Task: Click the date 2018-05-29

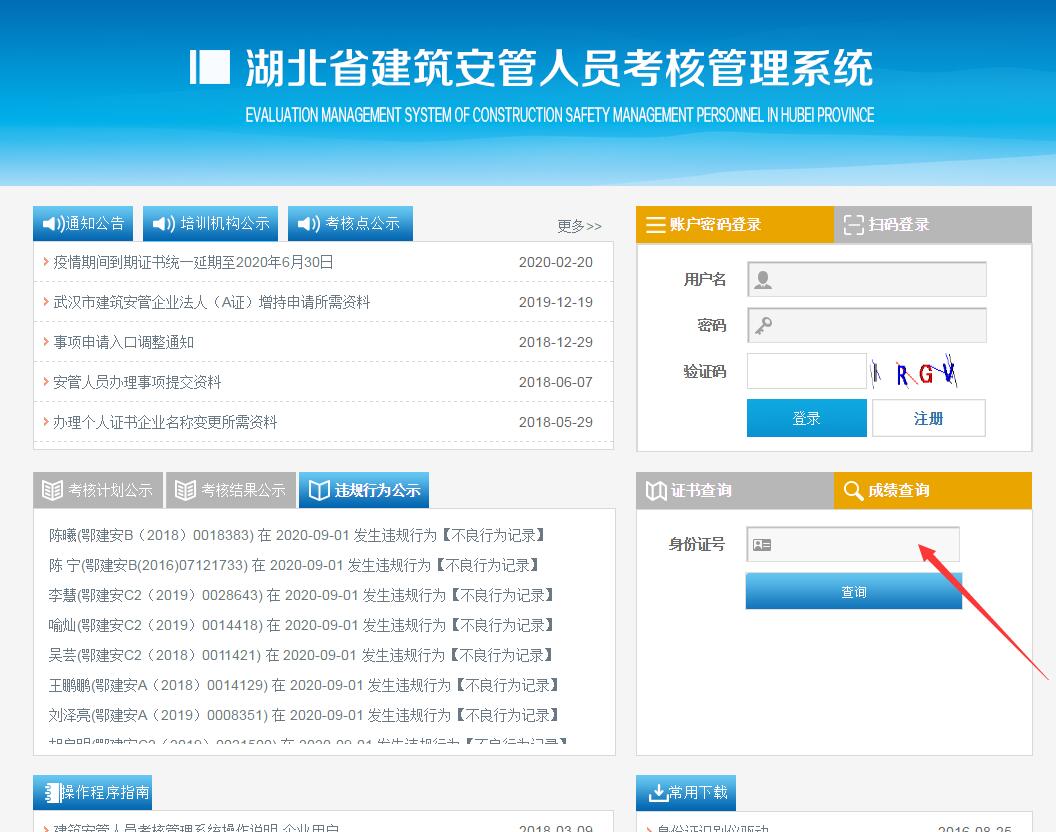Action: (556, 422)
